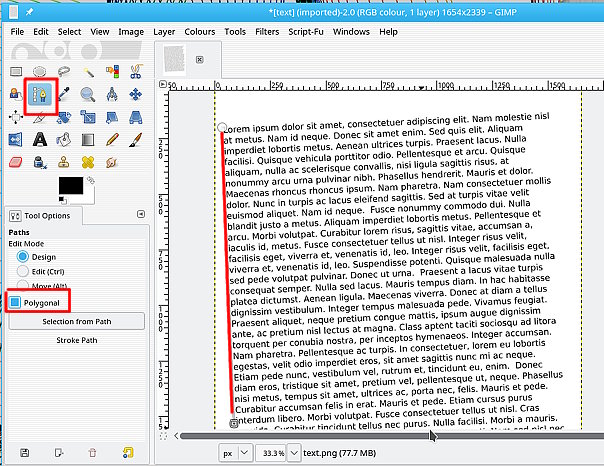Image resolution: width=604 pixels, height=466 pixels.
Task: Select the Eraser tool
Action: tap(16, 162)
